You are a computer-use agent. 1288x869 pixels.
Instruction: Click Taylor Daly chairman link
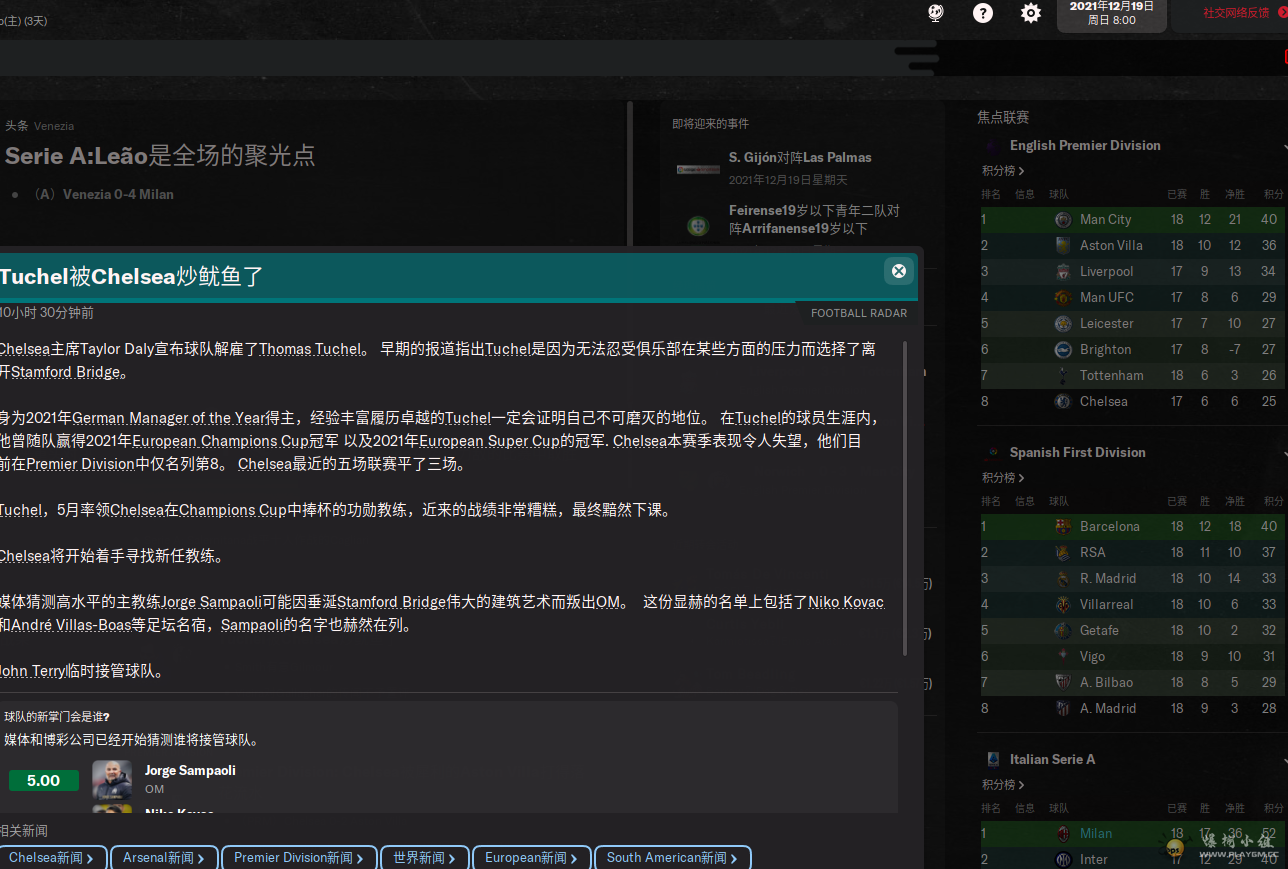pyautogui.click(x=115, y=349)
